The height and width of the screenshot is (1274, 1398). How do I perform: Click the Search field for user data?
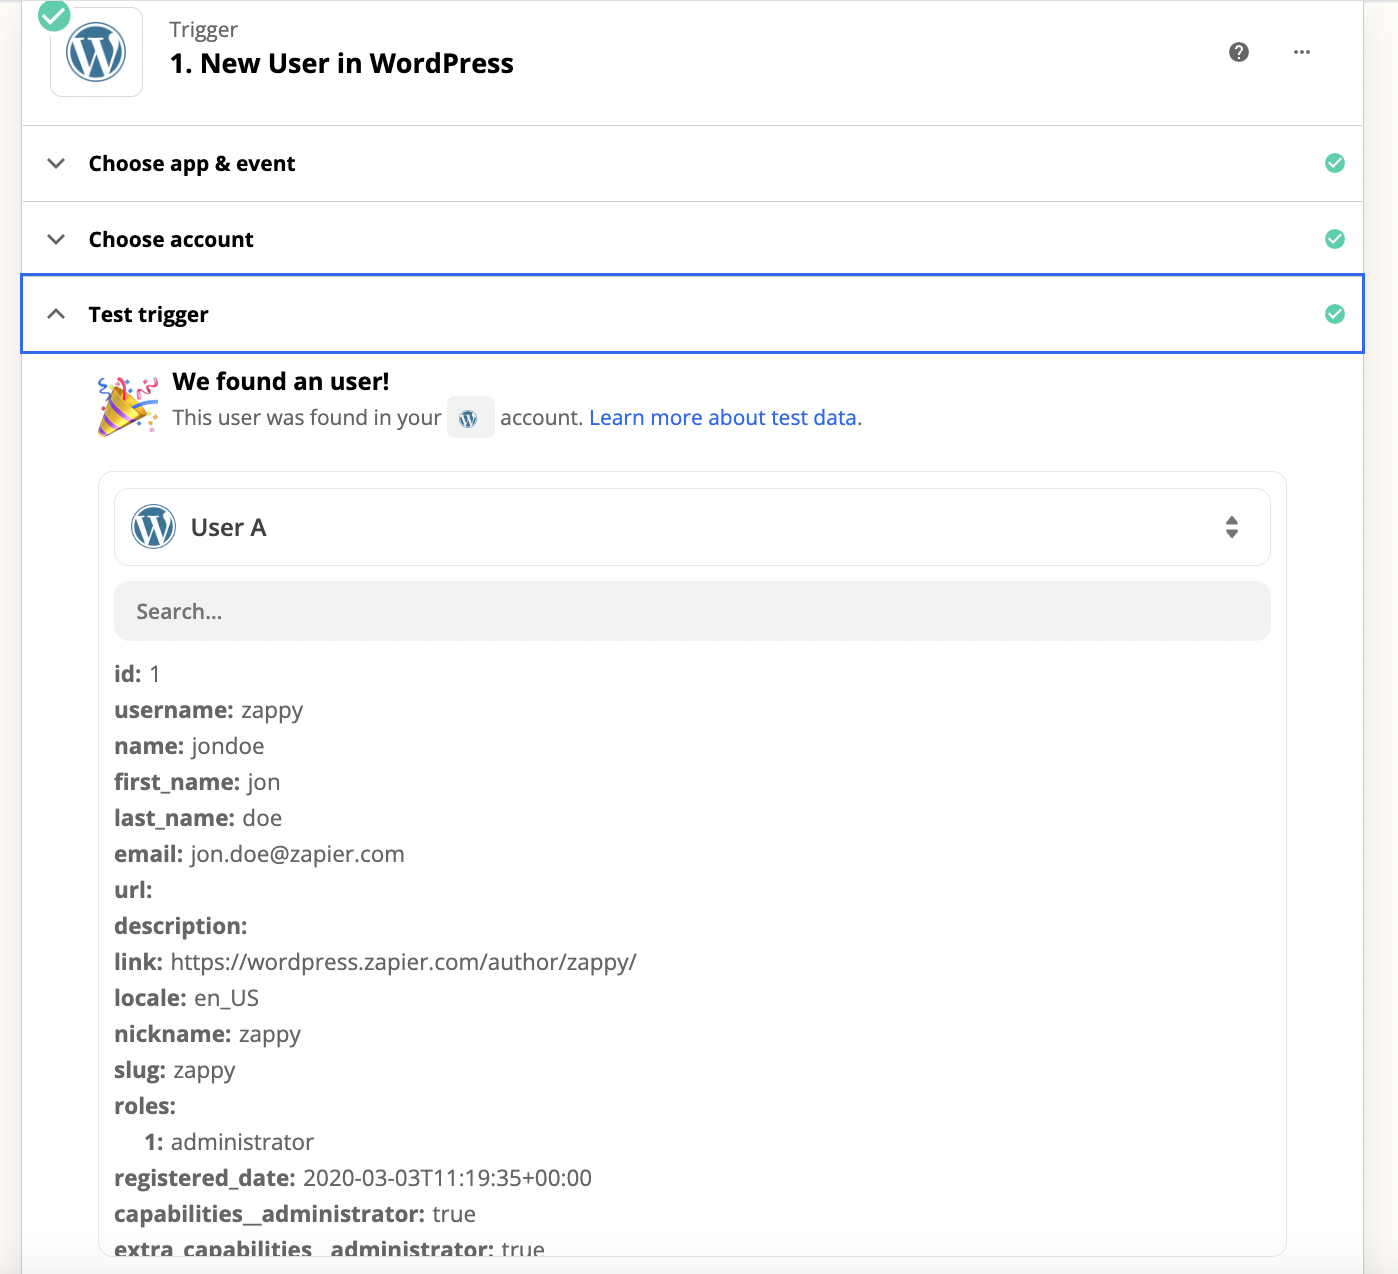(x=692, y=611)
